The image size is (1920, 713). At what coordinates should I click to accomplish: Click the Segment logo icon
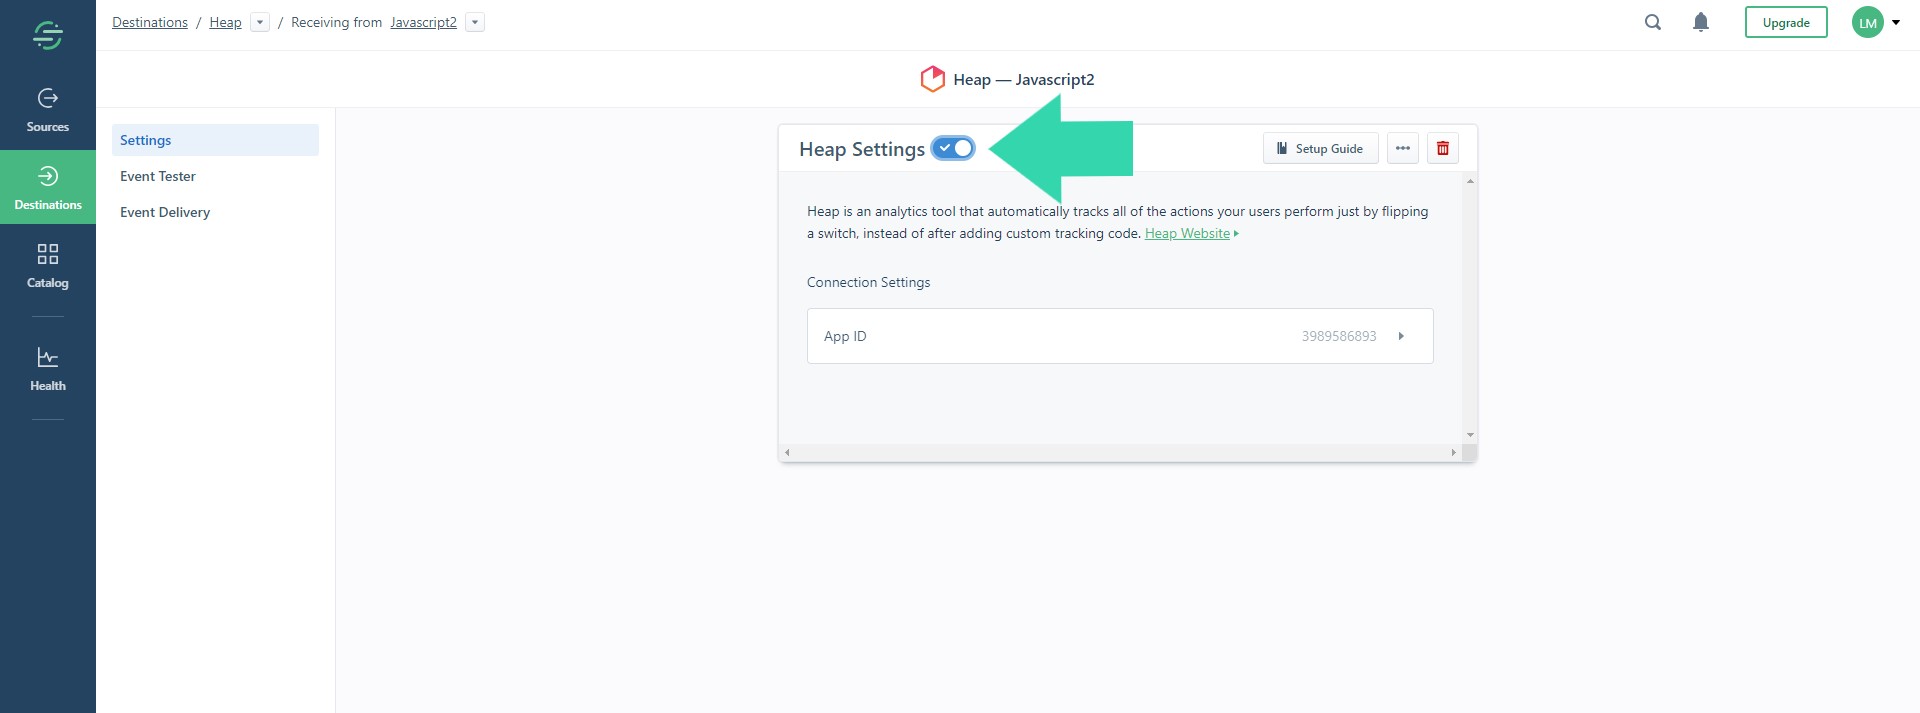point(47,36)
